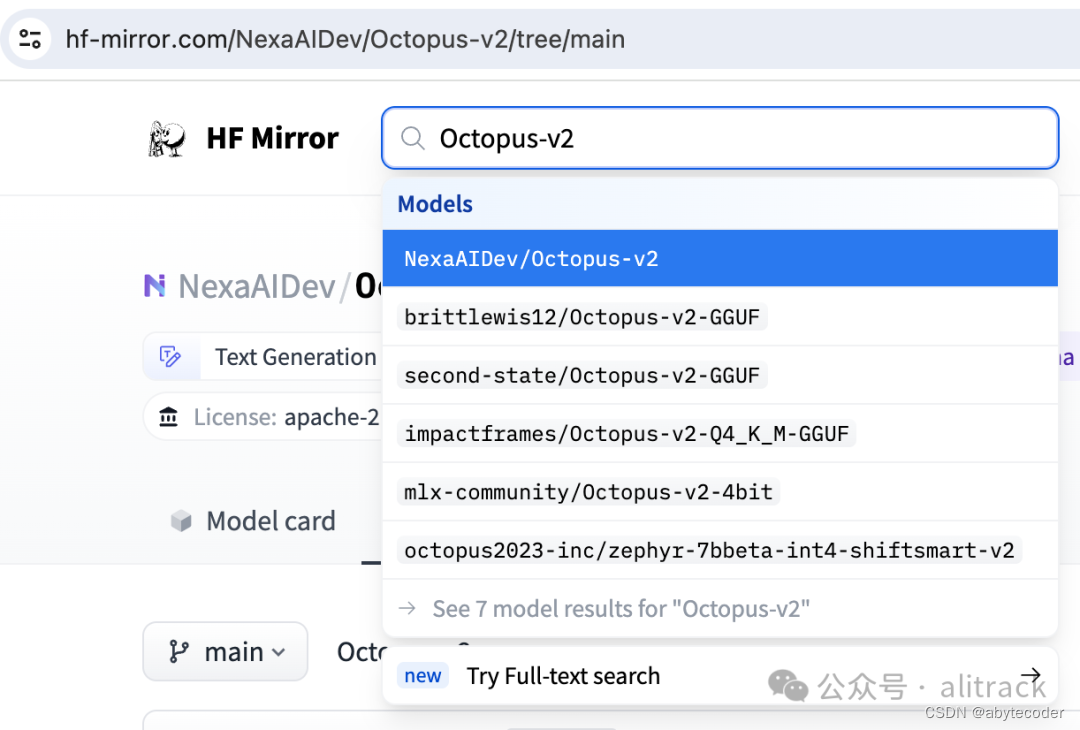Click arrow icon beside See 7 model results

point(407,608)
